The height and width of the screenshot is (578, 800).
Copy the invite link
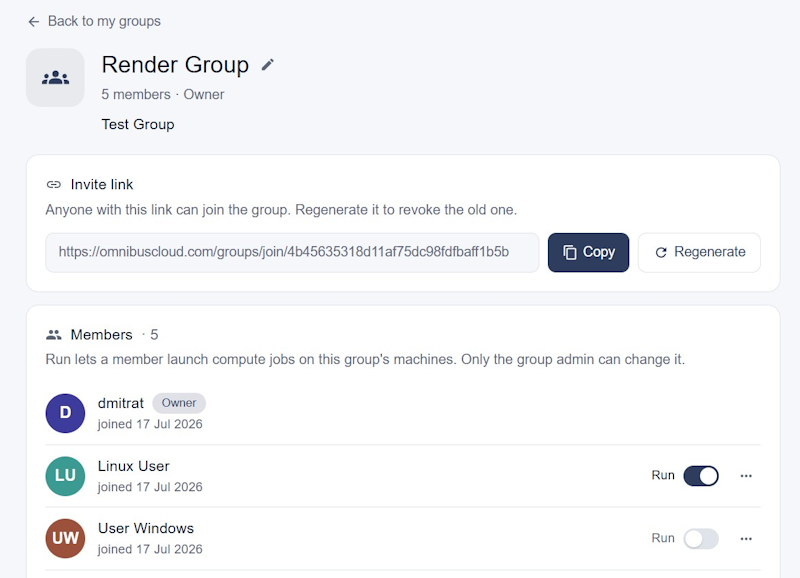[588, 253]
